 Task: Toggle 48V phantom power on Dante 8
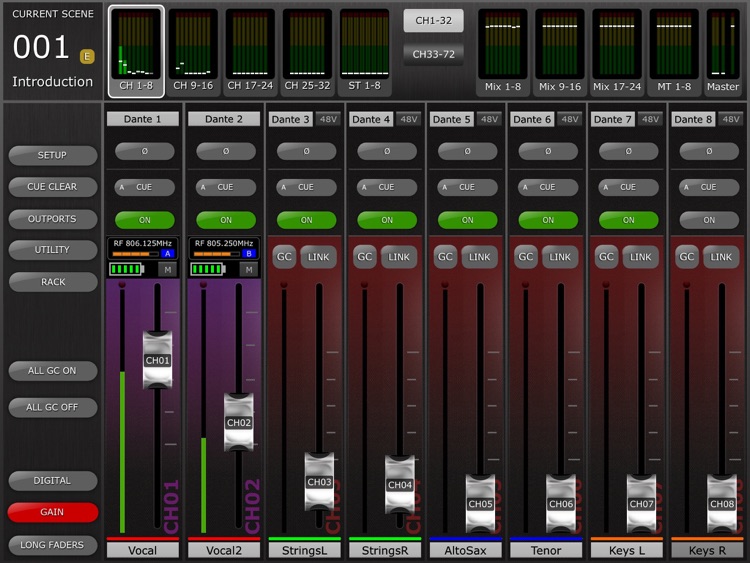(731, 119)
